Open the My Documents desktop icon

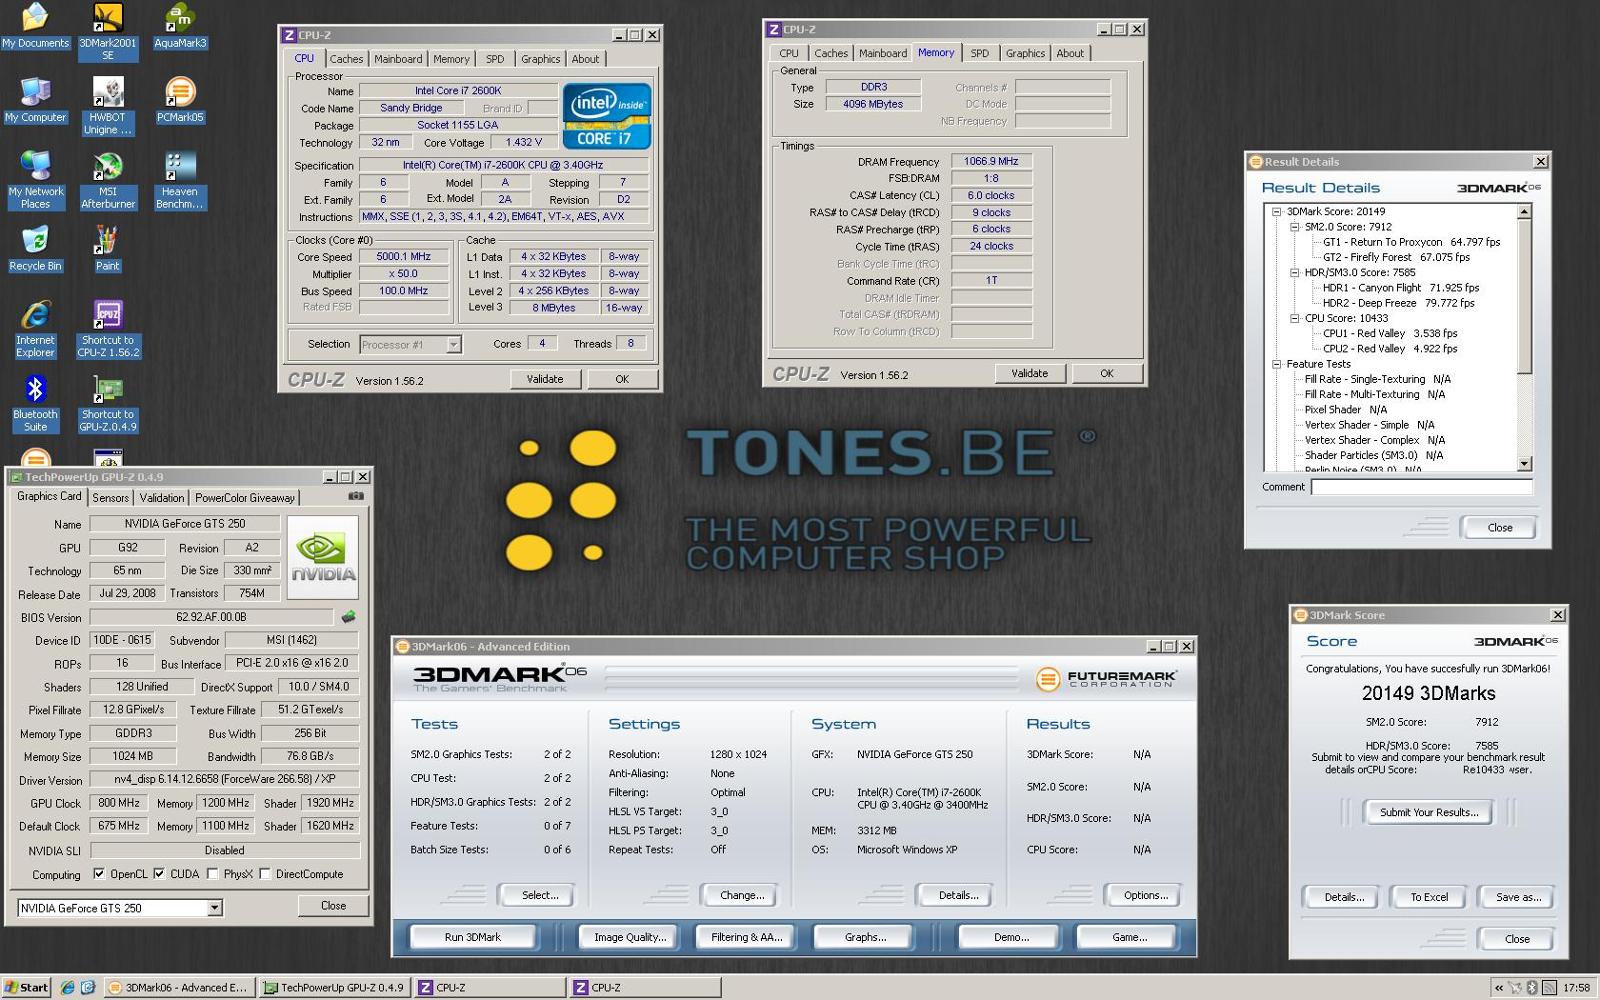pyautogui.click(x=35, y=26)
